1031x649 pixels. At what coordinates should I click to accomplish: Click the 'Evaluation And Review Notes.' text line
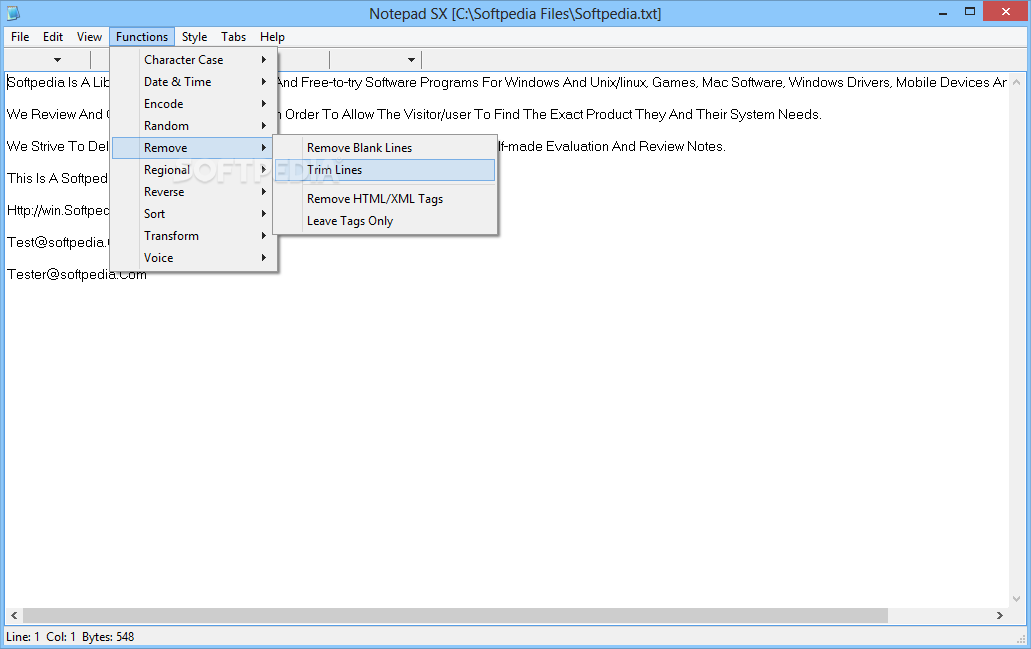coord(366,146)
